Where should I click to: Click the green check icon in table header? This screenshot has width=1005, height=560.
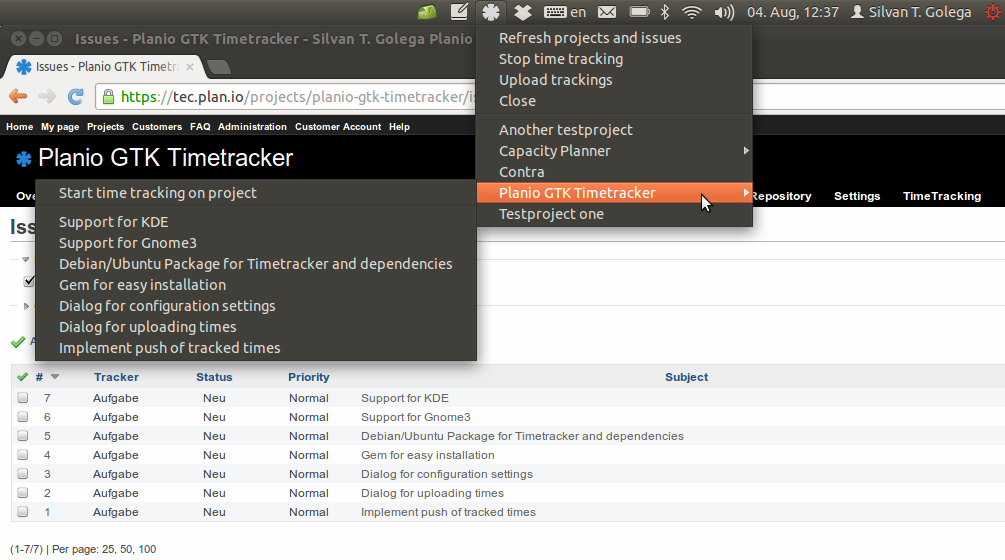pyautogui.click(x=22, y=377)
